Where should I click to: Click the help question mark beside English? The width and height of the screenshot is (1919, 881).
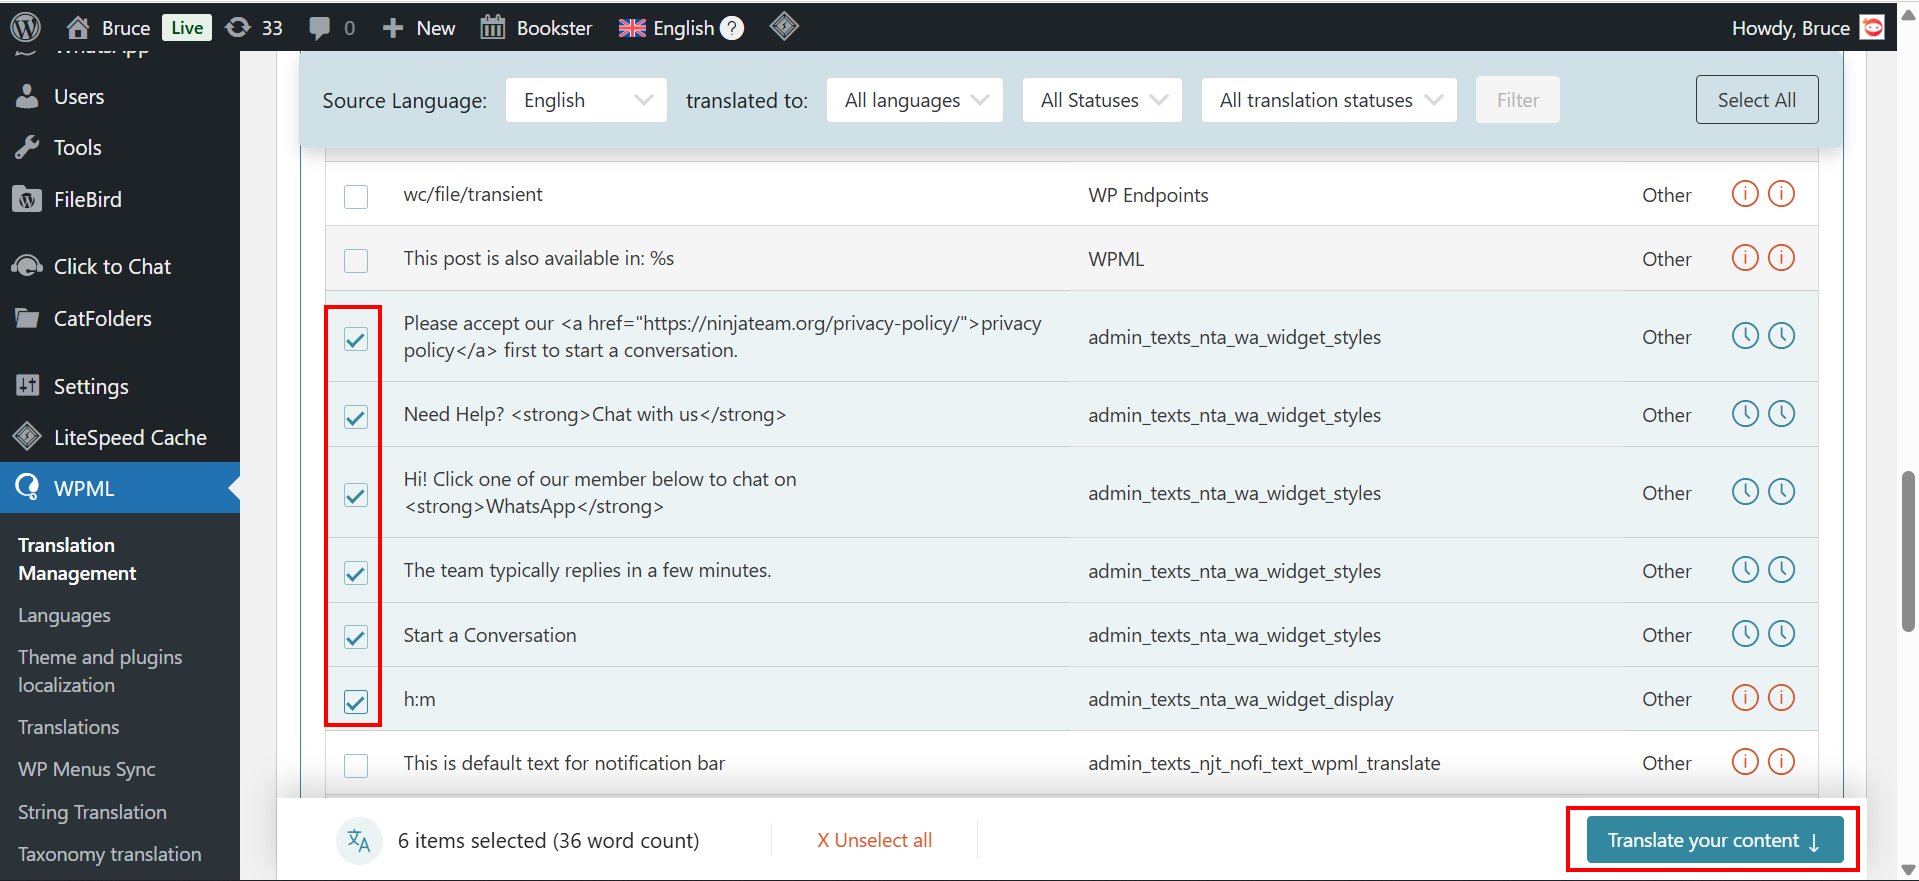tap(732, 28)
